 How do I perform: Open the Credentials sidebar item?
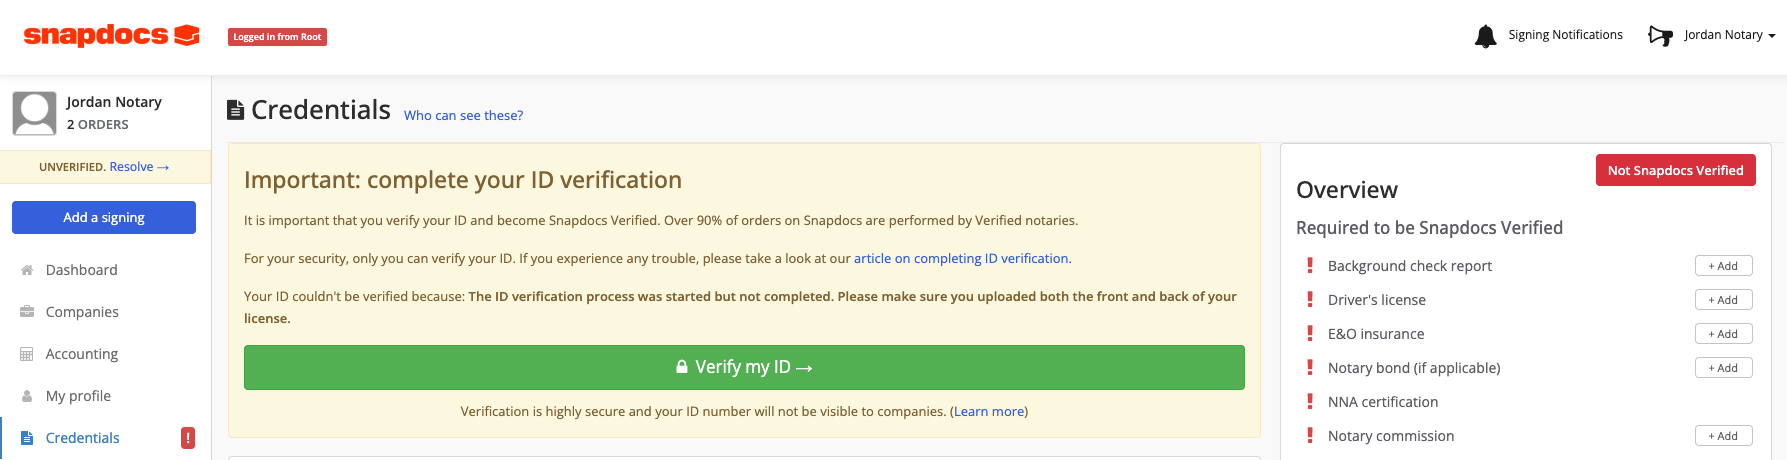coord(83,438)
